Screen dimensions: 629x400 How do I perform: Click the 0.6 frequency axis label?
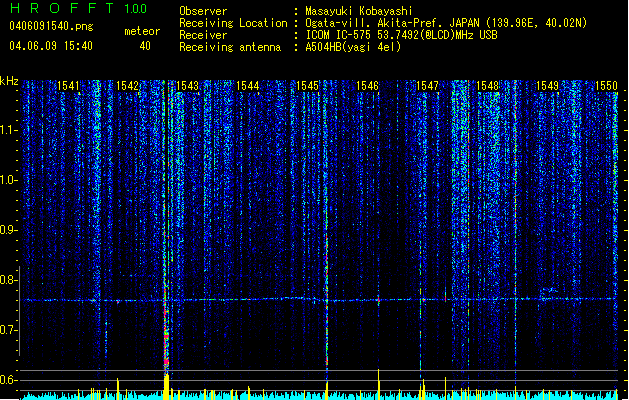[8, 380]
